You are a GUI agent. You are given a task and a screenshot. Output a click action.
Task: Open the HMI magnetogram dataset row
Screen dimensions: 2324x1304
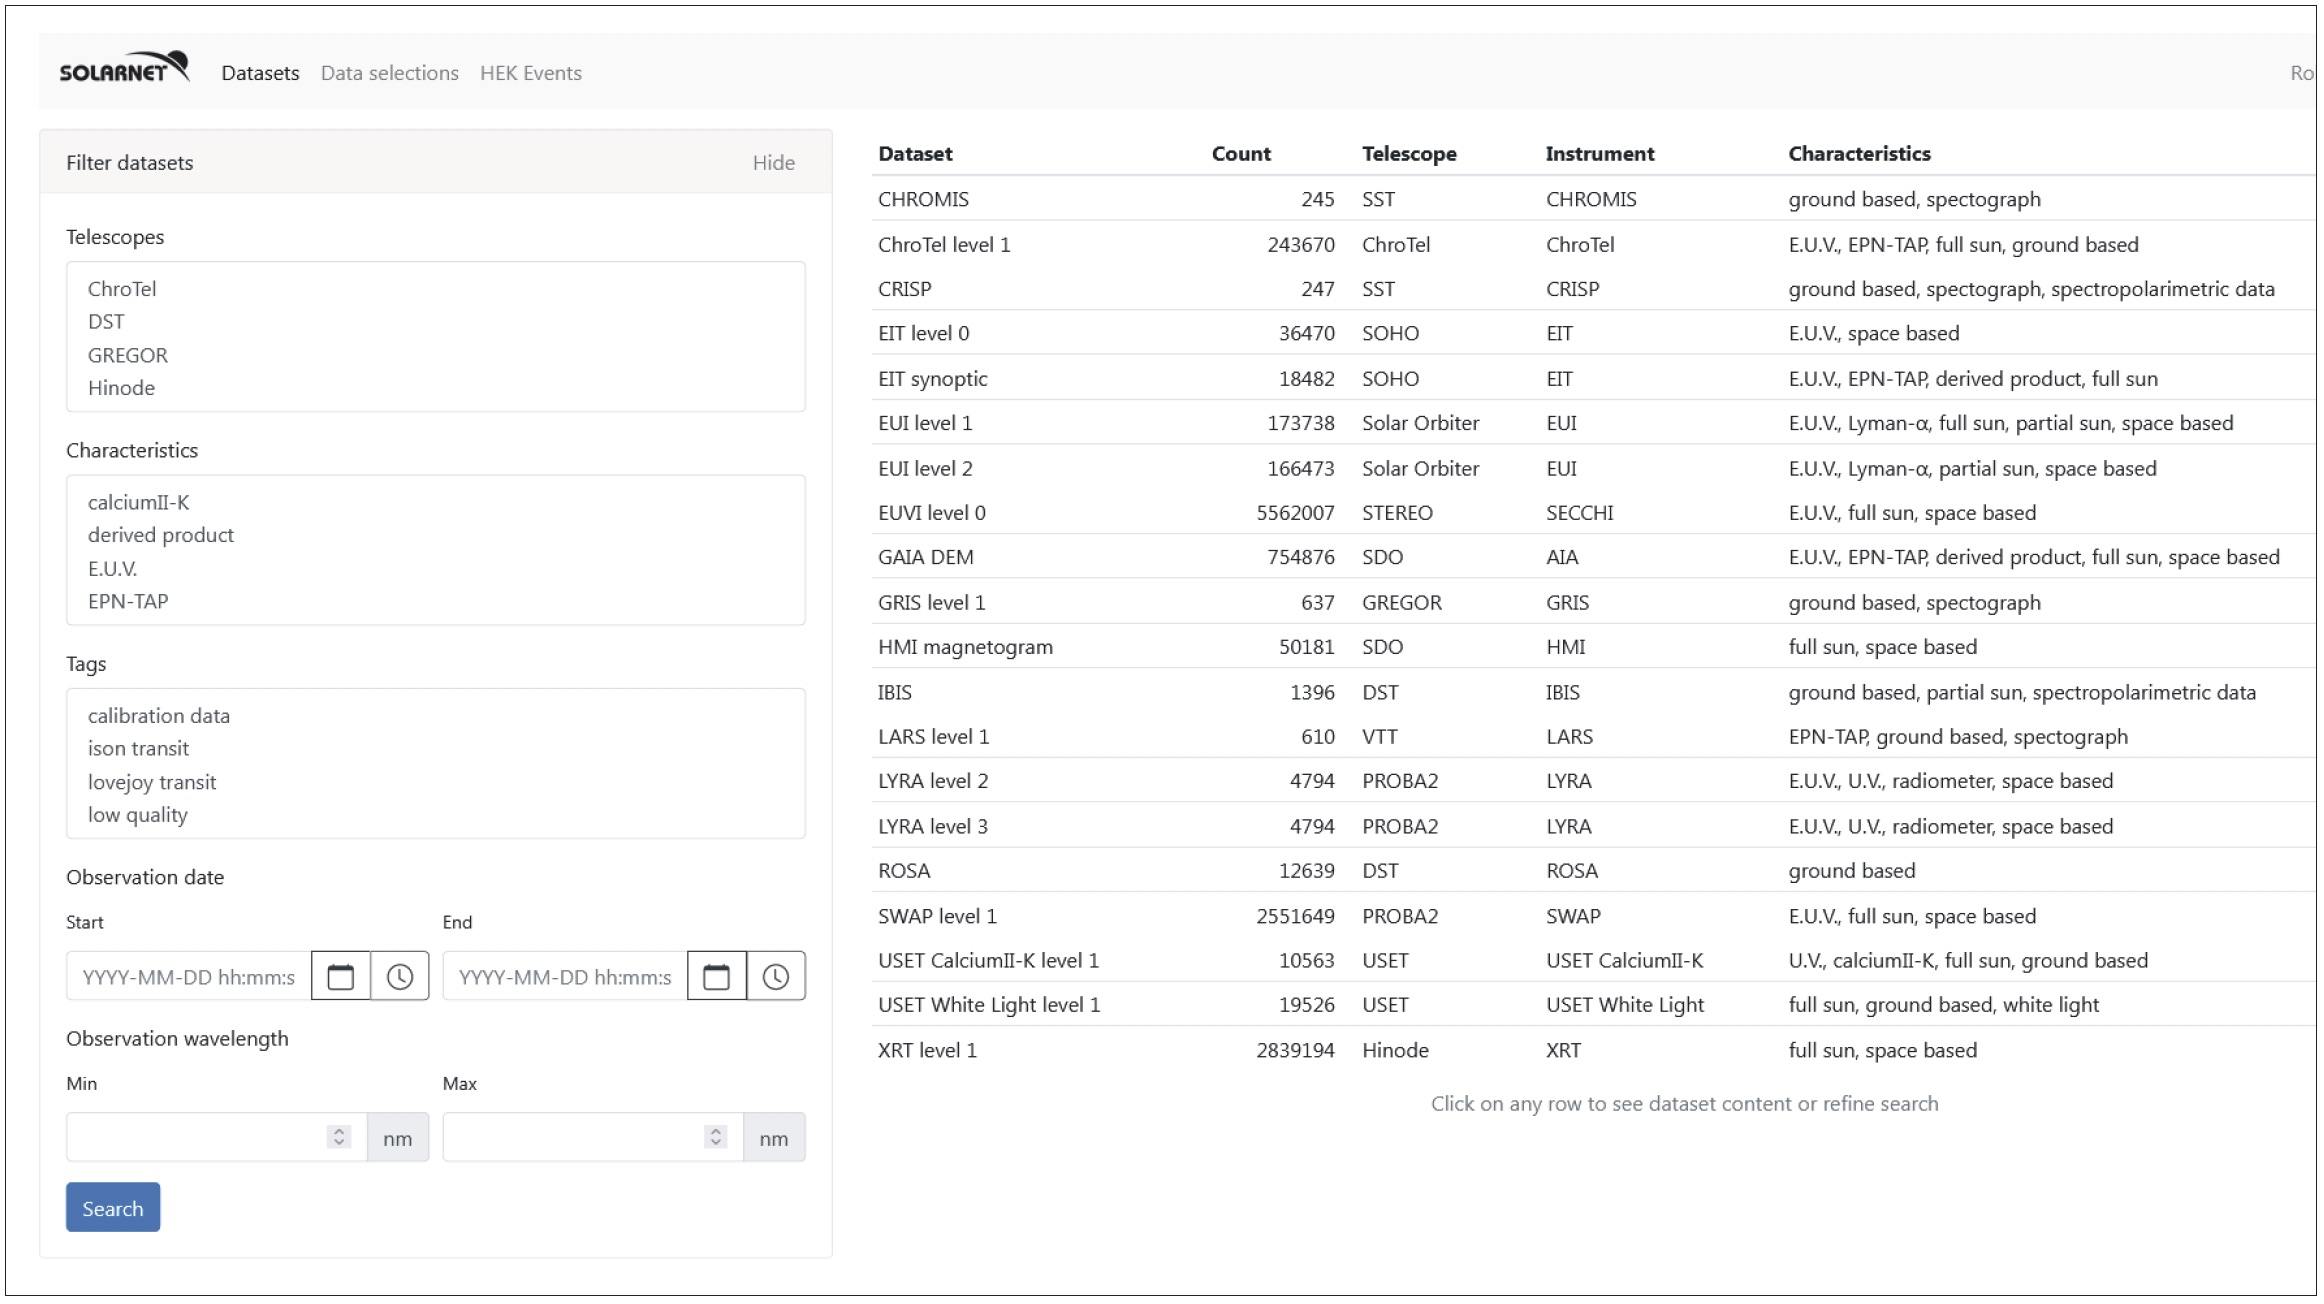coord(965,647)
